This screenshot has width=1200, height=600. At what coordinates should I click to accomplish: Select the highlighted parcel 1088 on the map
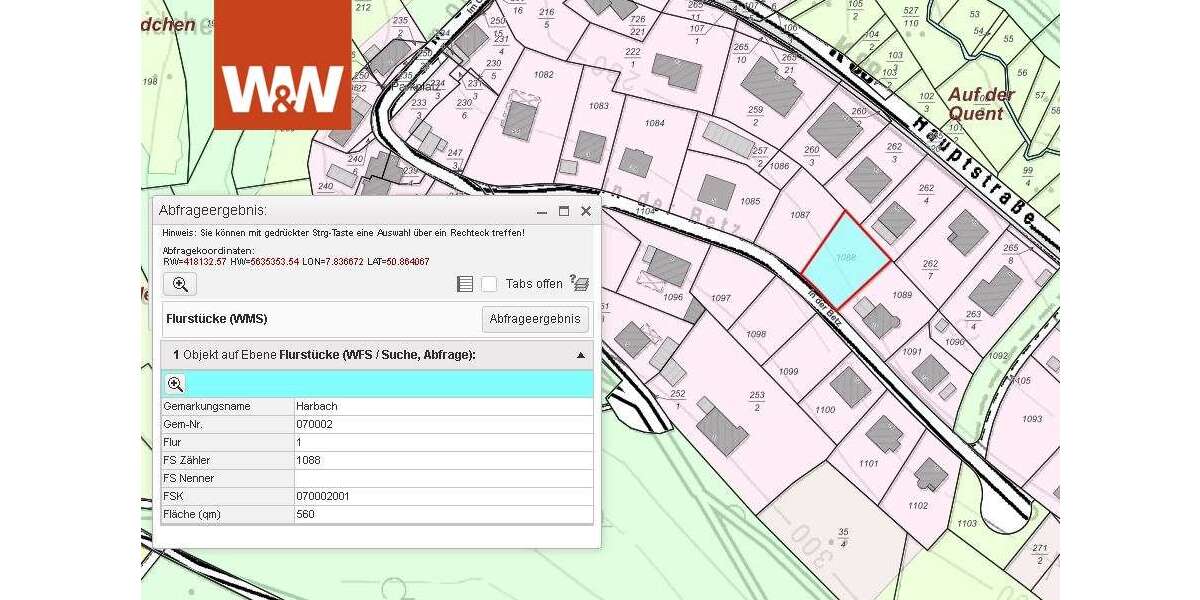point(845,260)
